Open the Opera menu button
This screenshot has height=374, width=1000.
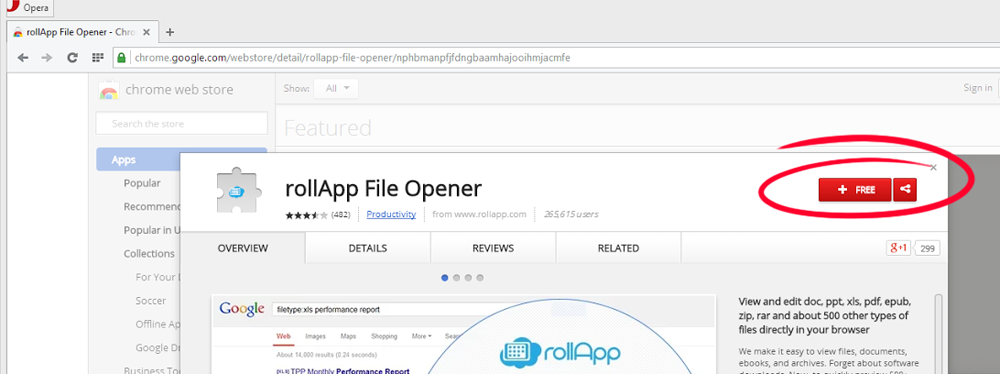click(27, 8)
